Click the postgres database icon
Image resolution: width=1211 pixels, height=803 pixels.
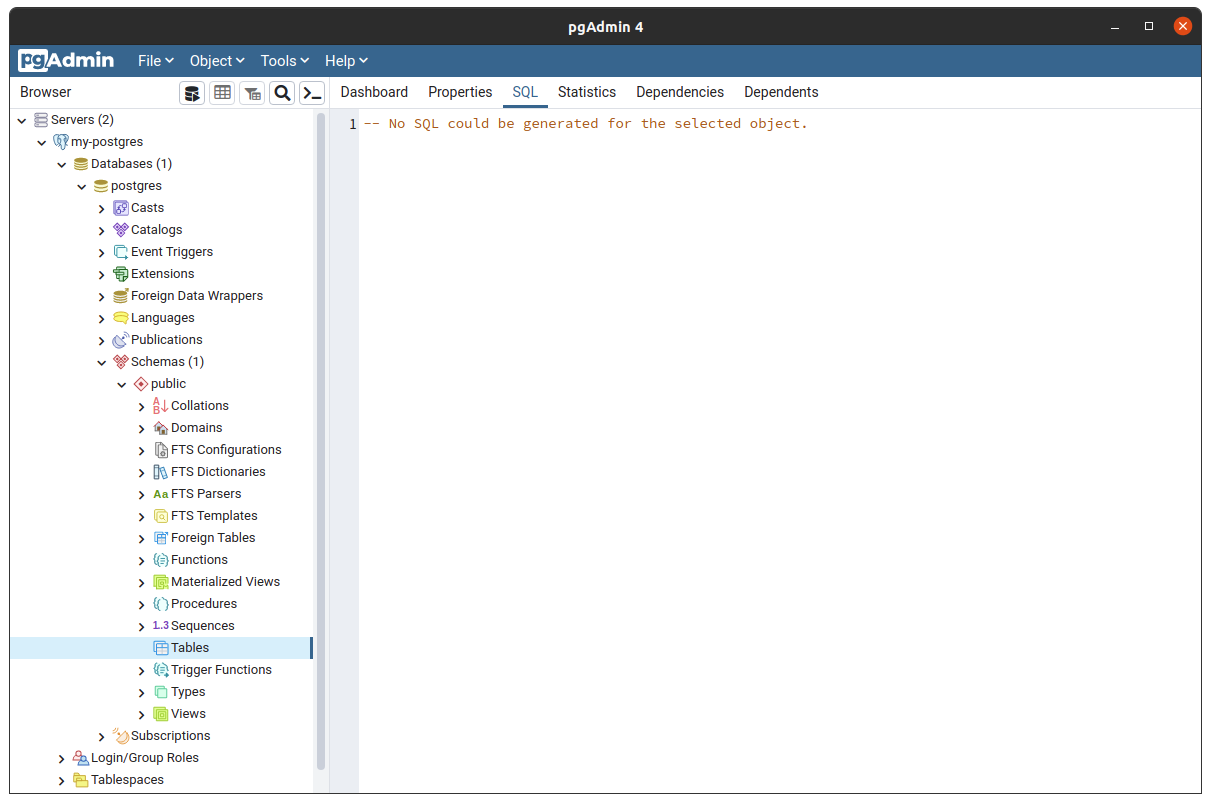click(x=101, y=186)
